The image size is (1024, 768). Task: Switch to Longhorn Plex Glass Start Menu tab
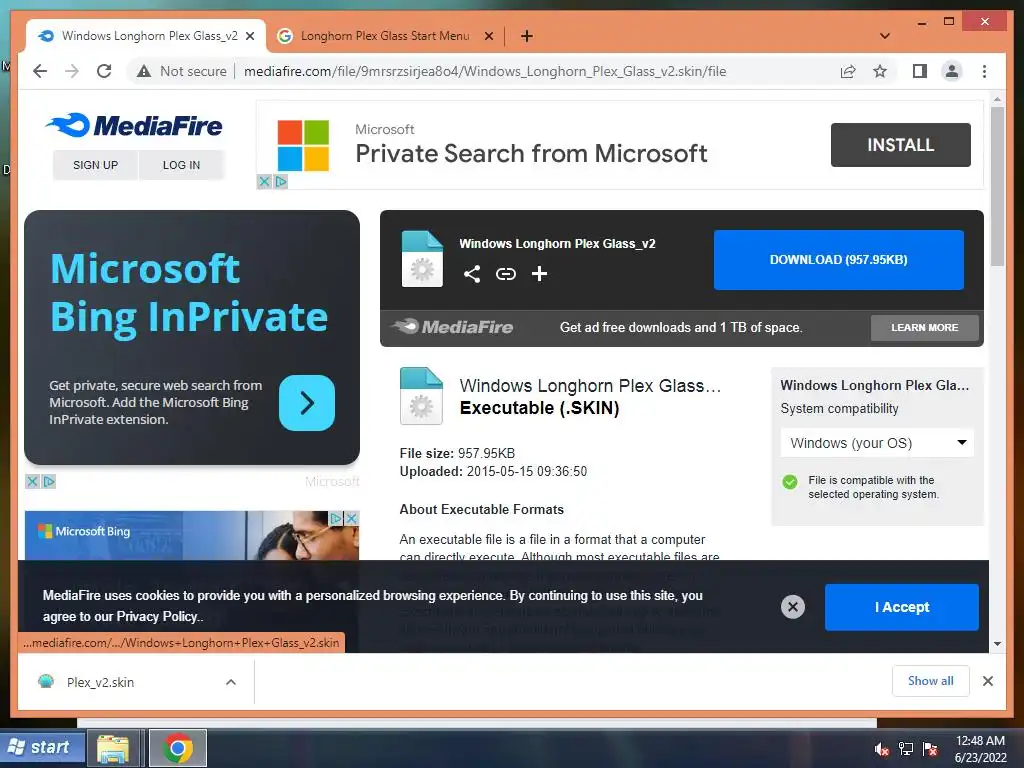pyautogui.click(x=385, y=36)
